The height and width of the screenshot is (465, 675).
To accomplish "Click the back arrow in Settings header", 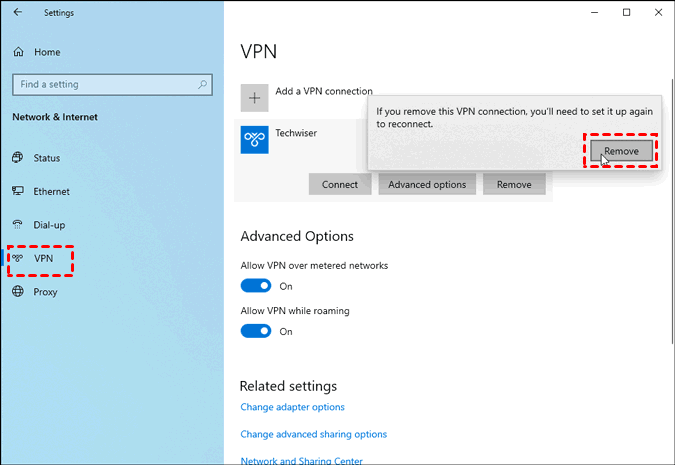I will point(18,13).
